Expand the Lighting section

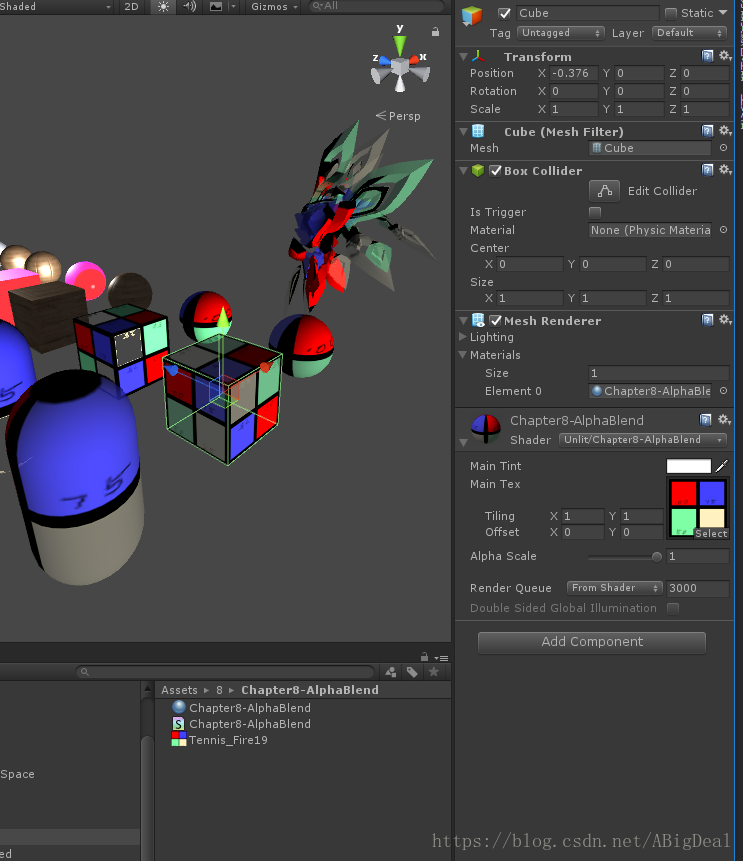click(462, 337)
